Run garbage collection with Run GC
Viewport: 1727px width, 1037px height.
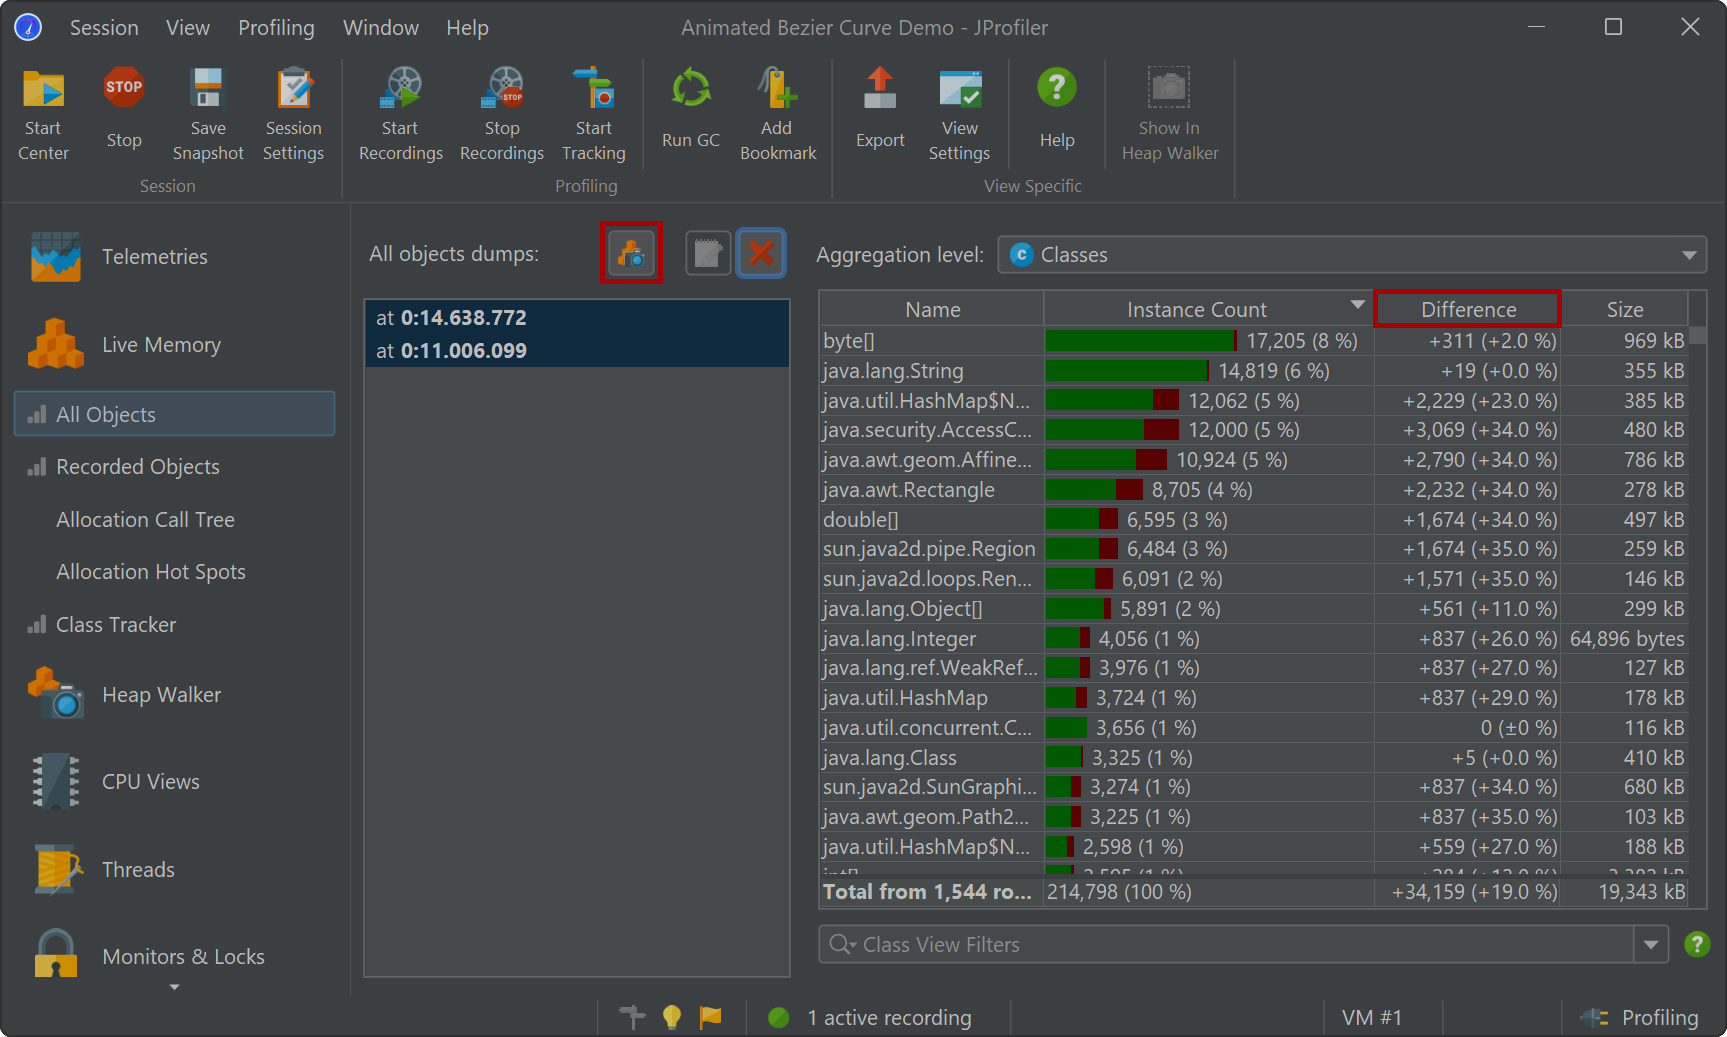click(x=691, y=108)
